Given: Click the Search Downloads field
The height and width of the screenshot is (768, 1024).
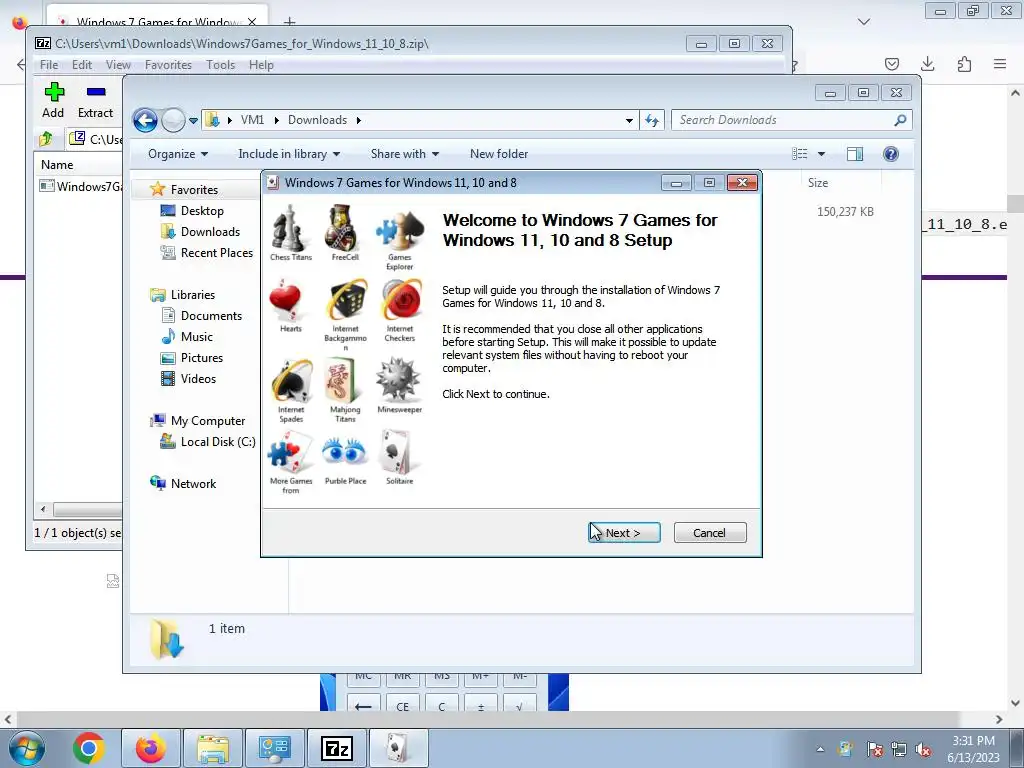Looking at the screenshot, I should (x=784, y=120).
